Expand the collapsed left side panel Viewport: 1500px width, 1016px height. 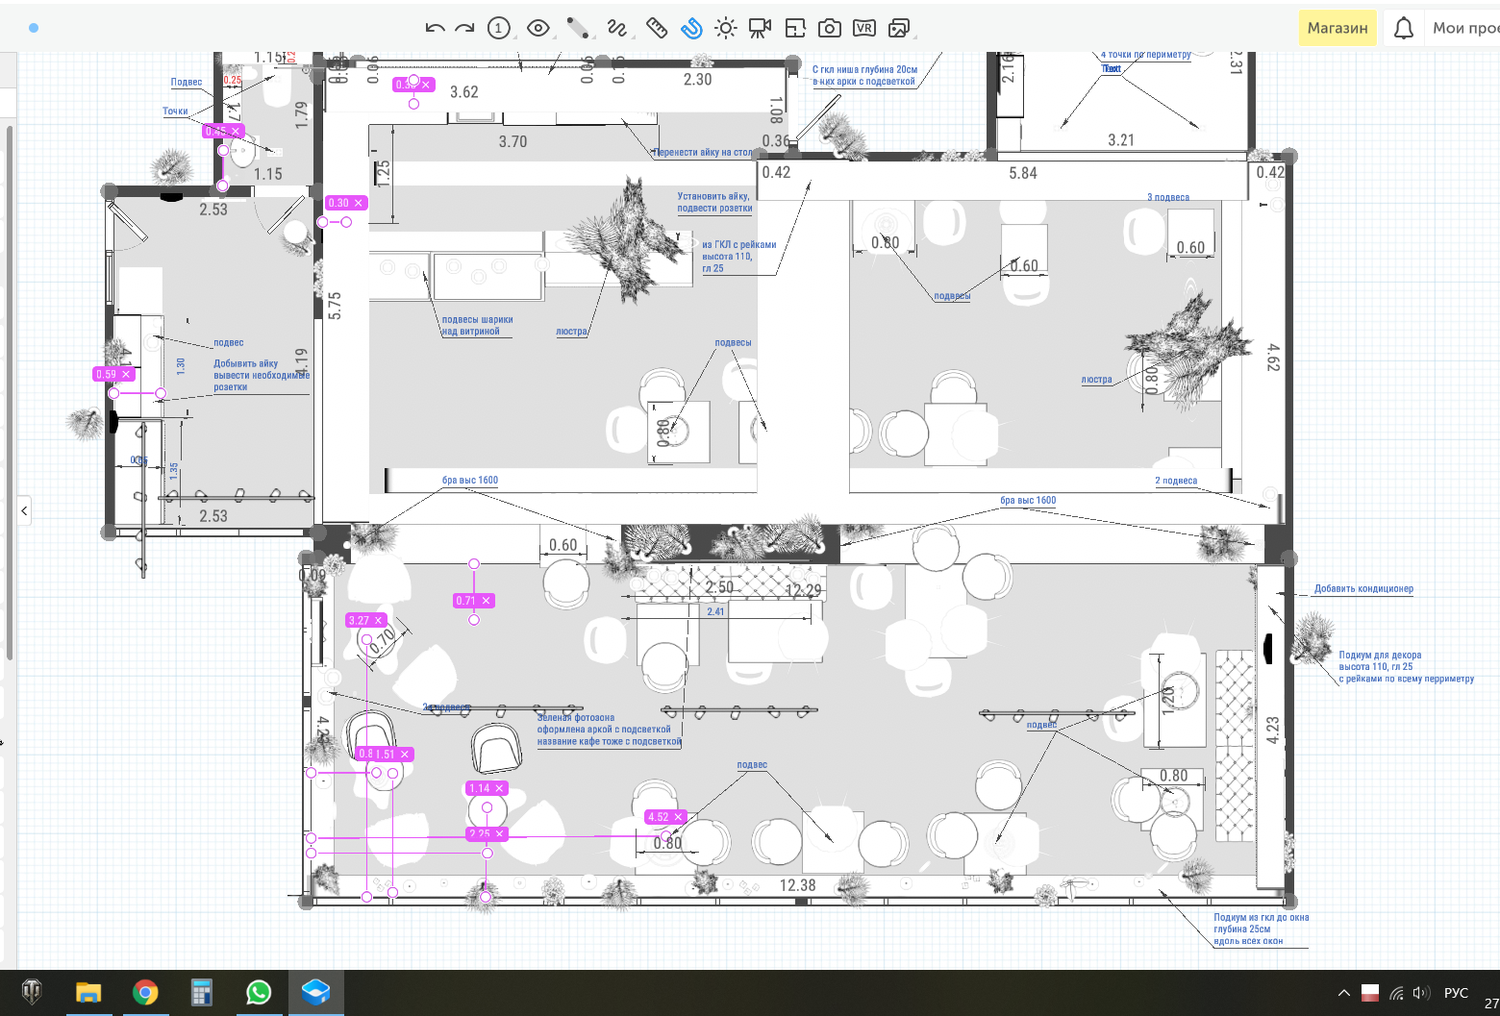24,511
